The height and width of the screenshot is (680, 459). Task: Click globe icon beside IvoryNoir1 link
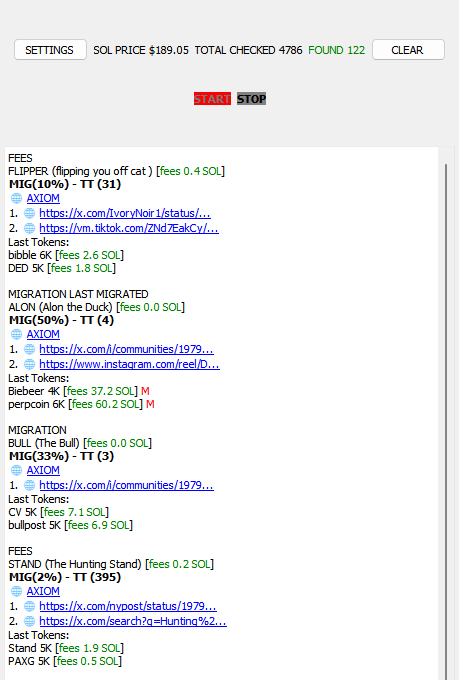(x=30, y=213)
